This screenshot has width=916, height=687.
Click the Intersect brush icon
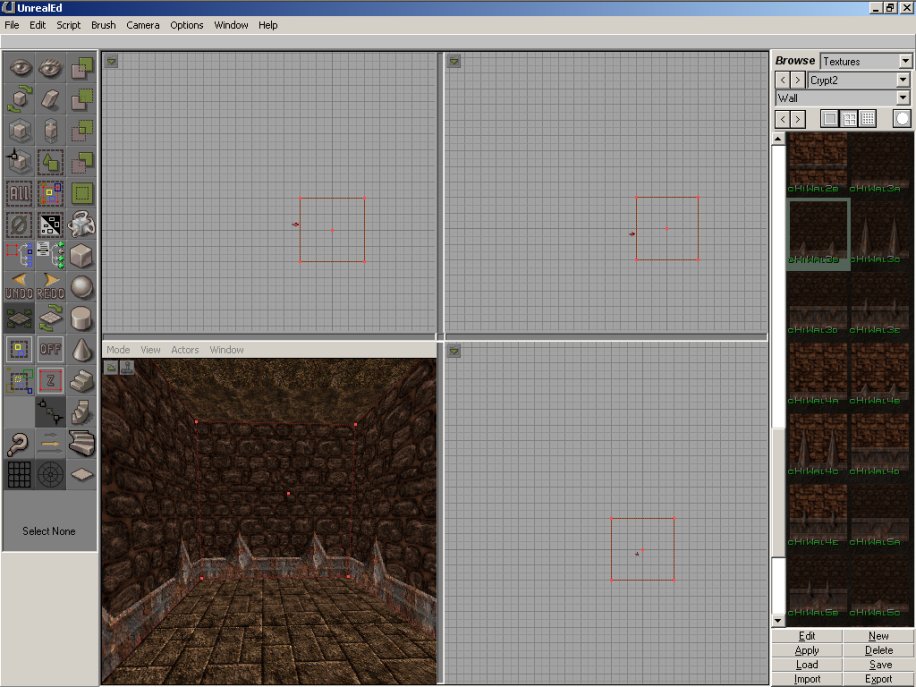tap(81, 130)
